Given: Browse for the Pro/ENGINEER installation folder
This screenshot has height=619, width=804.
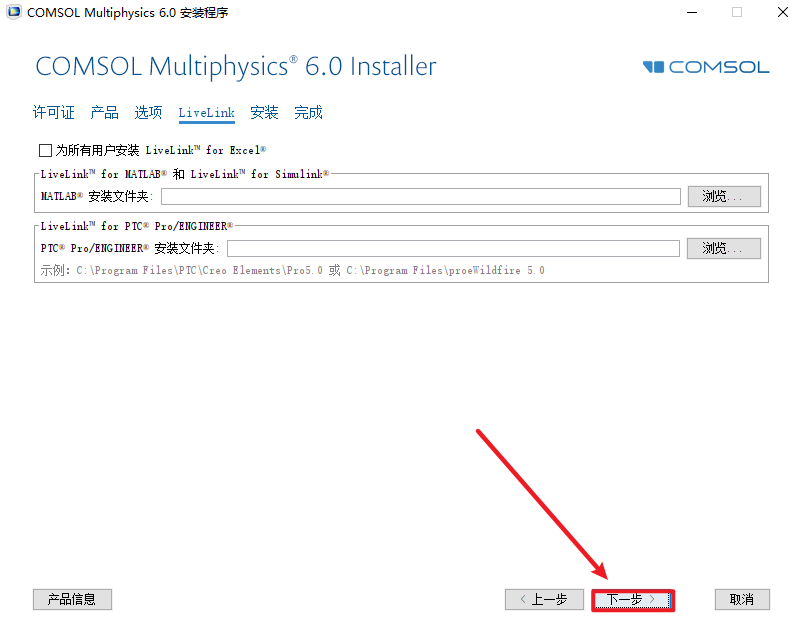Looking at the screenshot, I should point(724,249).
